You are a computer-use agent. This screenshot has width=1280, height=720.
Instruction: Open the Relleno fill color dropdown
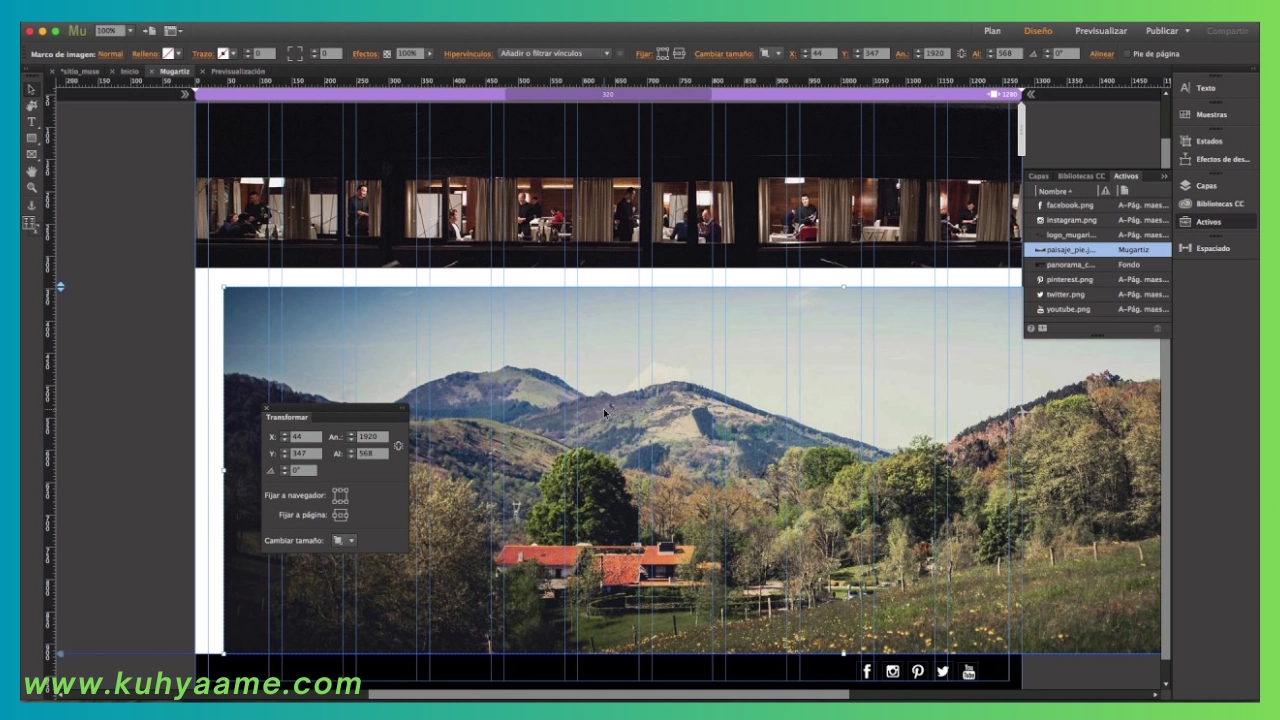179,54
